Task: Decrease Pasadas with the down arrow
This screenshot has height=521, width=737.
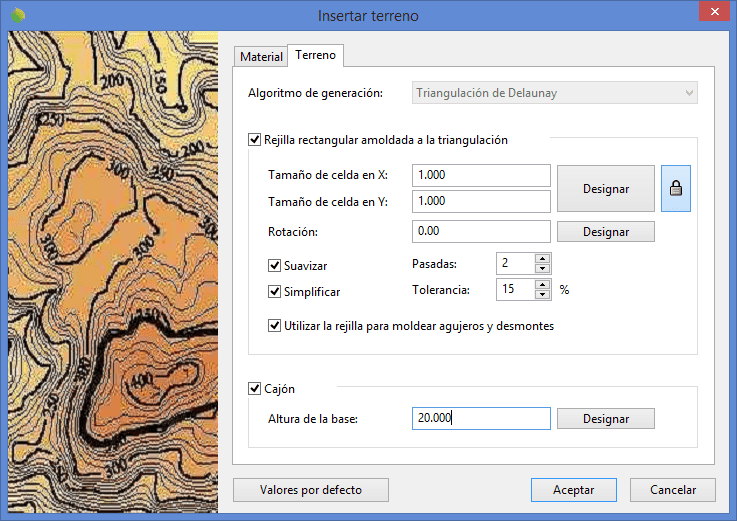Action: click(542, 268)
